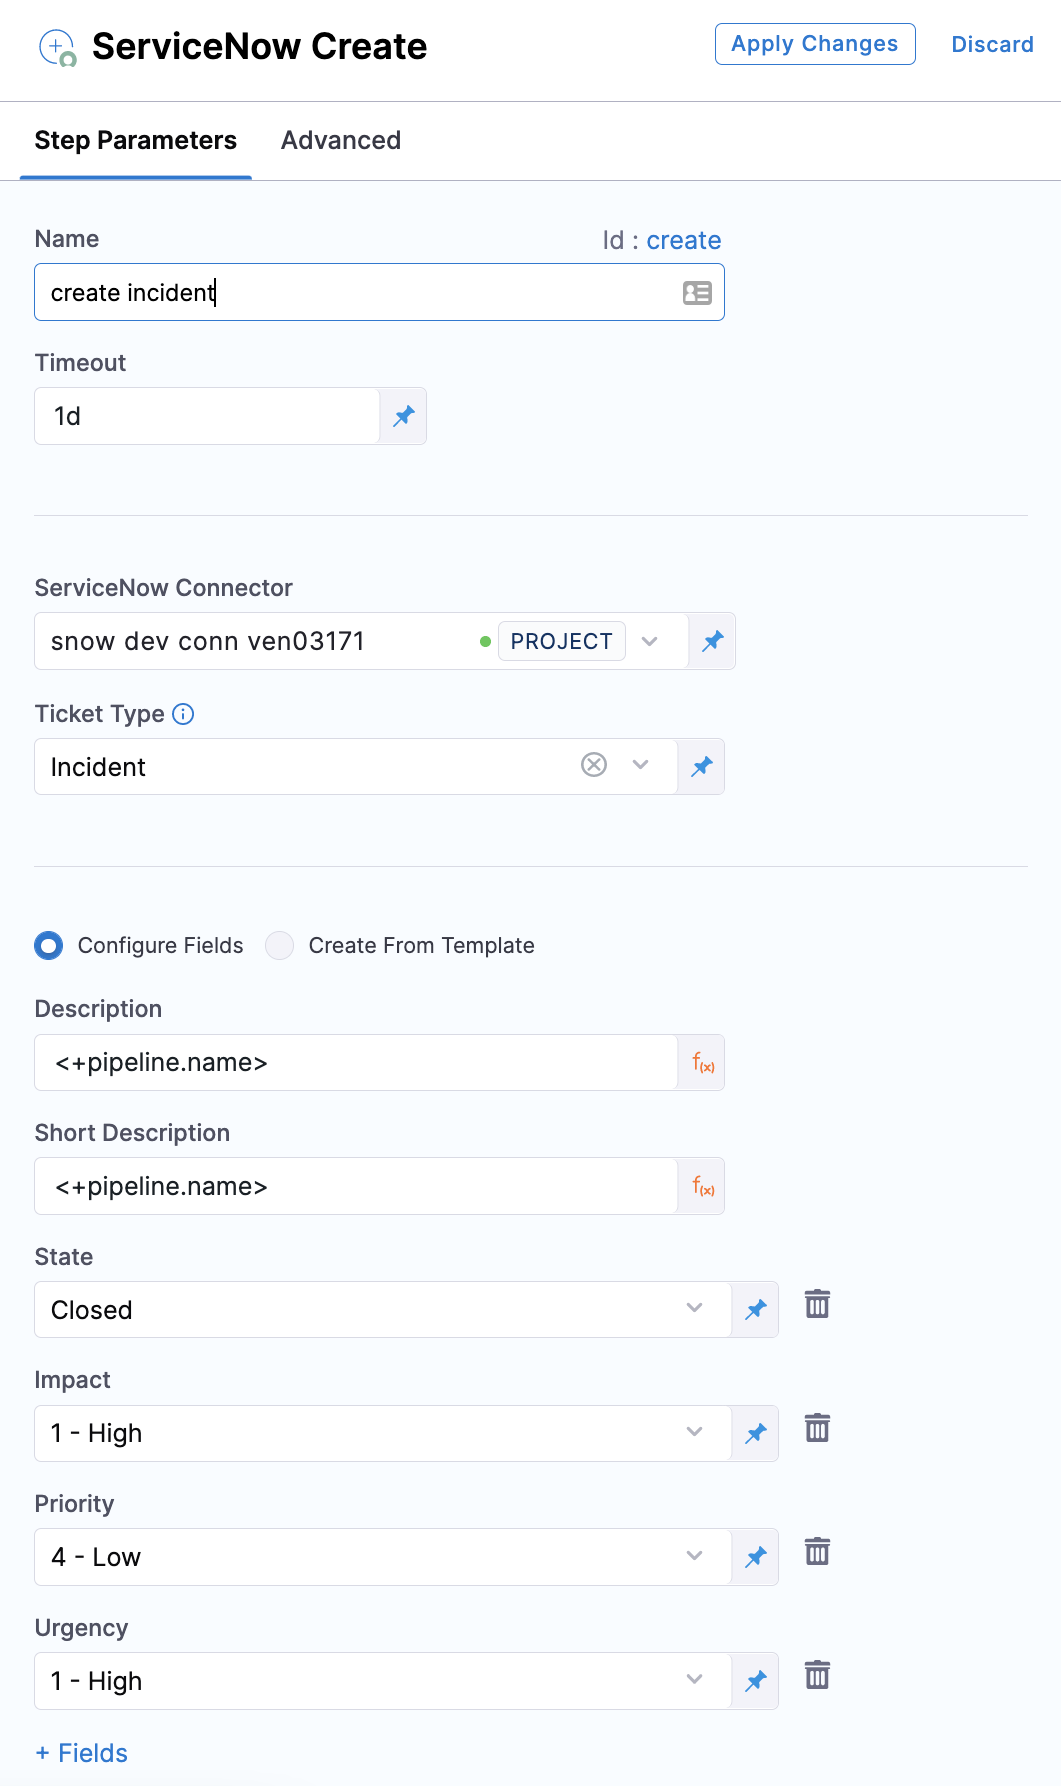The height and width of the screenshot is (1786, 1061).
Task: Click the + Fields link
Action: coord(82,1753)
